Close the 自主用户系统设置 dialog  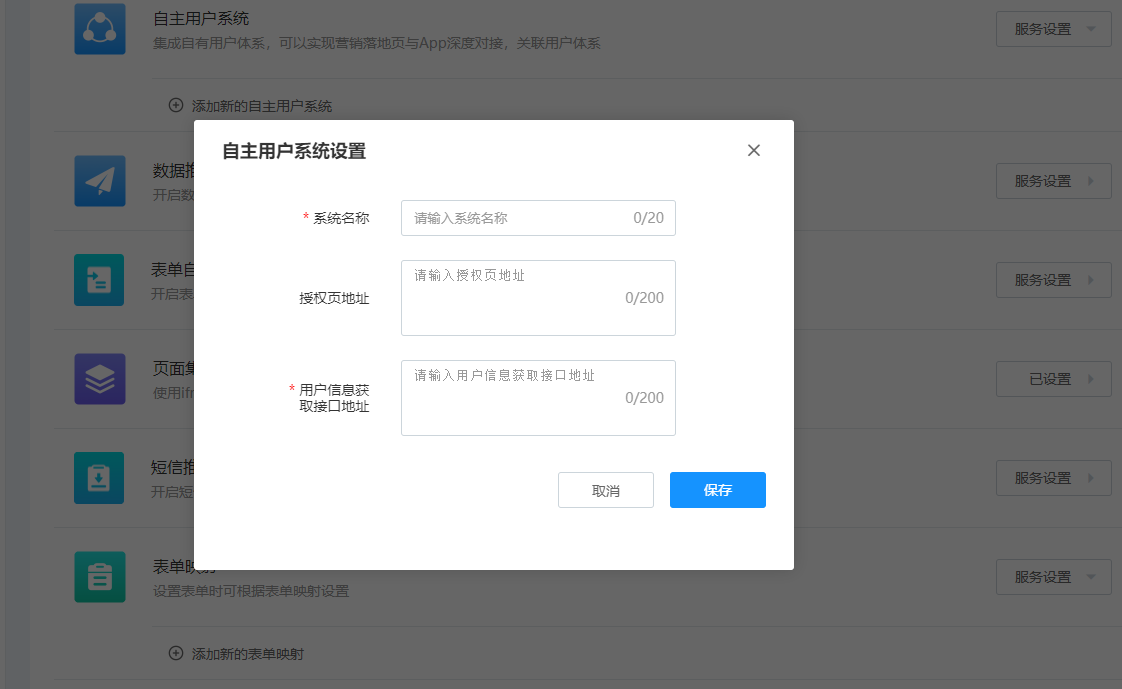click(754, 151)
